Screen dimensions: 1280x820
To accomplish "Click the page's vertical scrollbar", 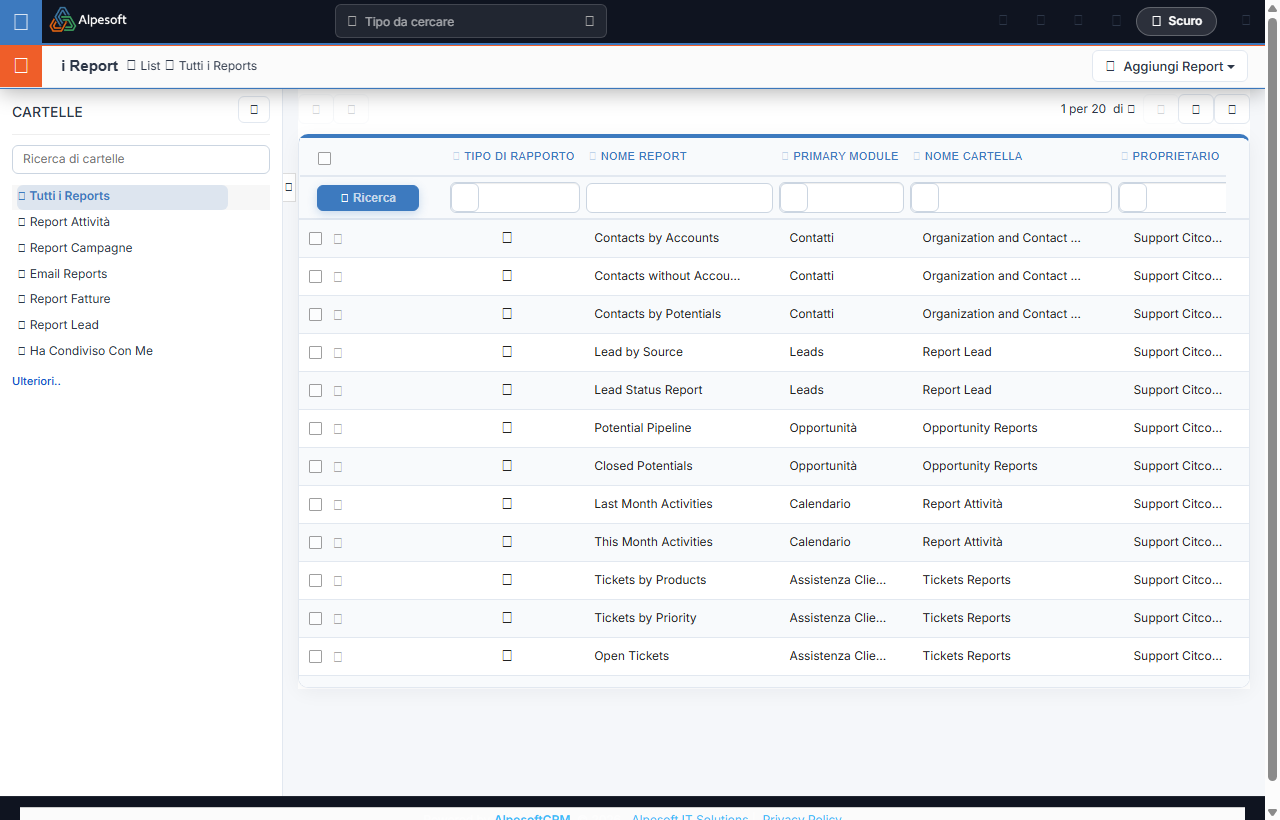I will (x=1272, y=398).
